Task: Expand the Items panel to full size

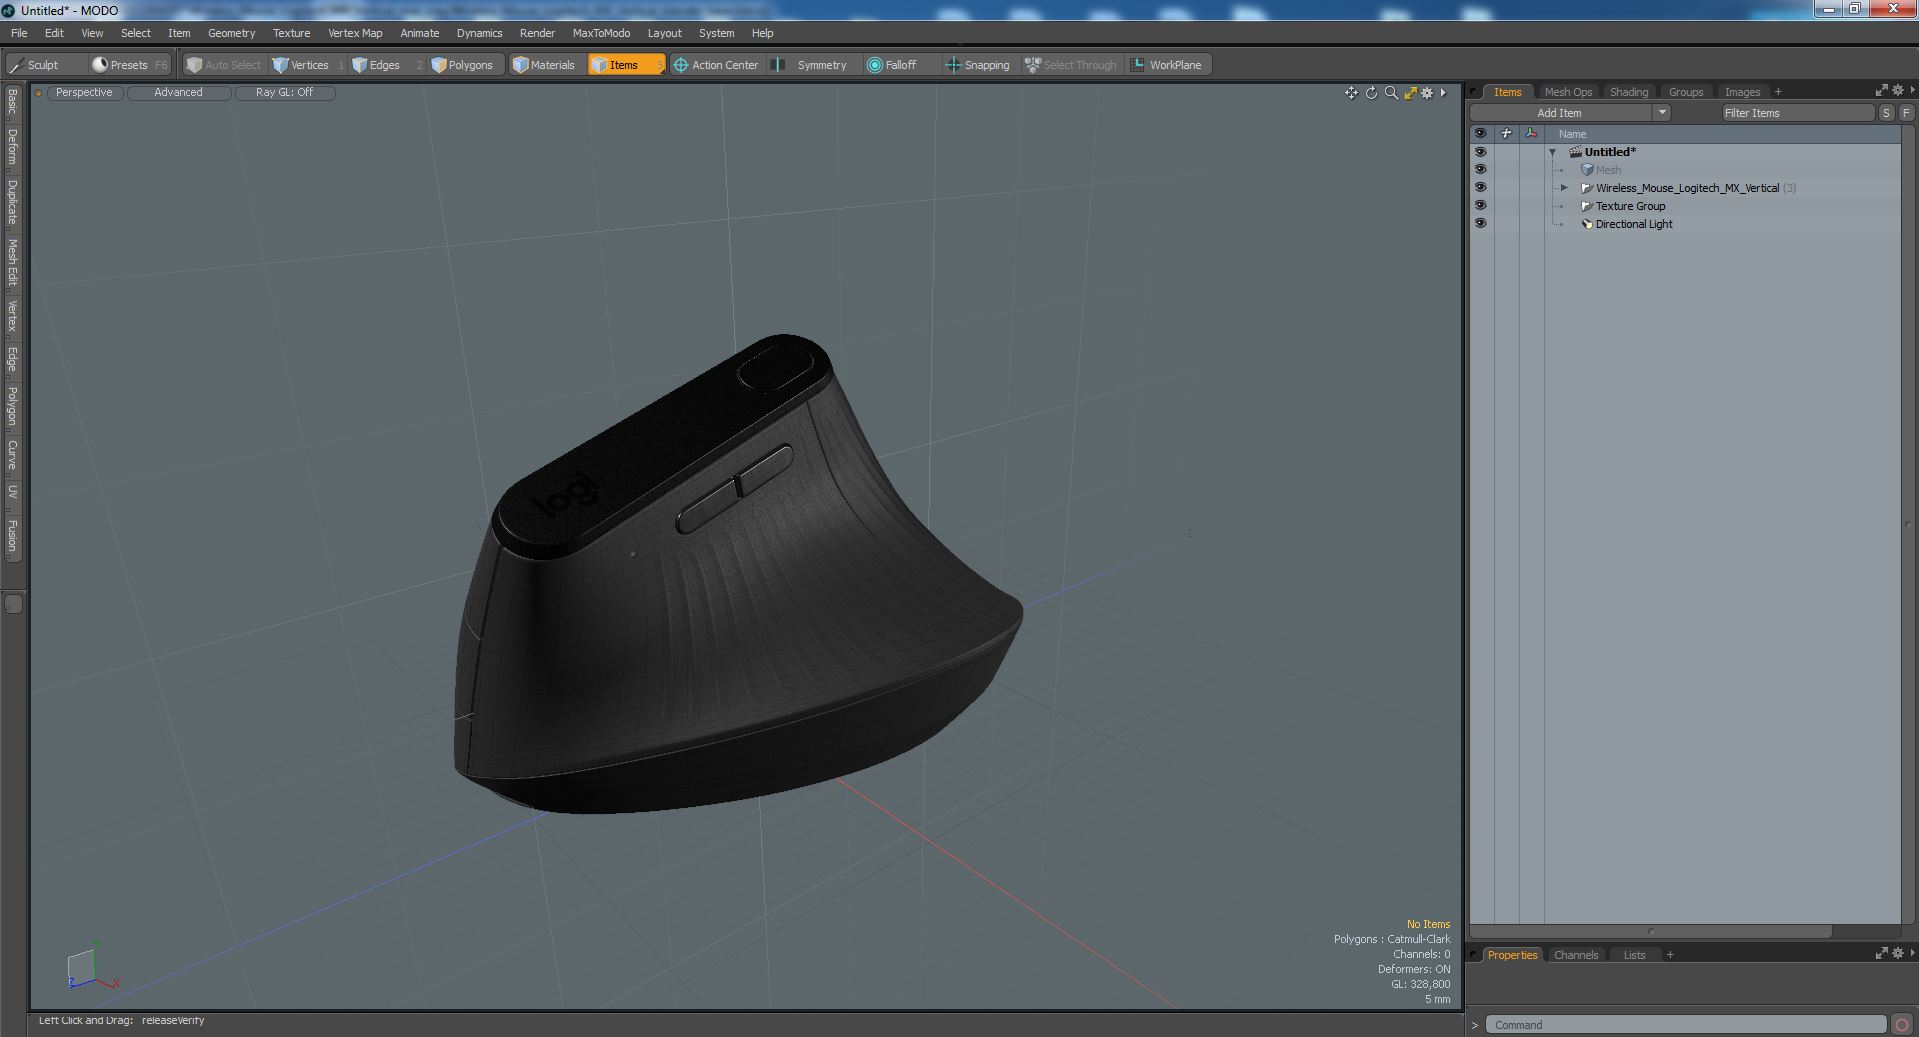Action: coord(1881,90)
